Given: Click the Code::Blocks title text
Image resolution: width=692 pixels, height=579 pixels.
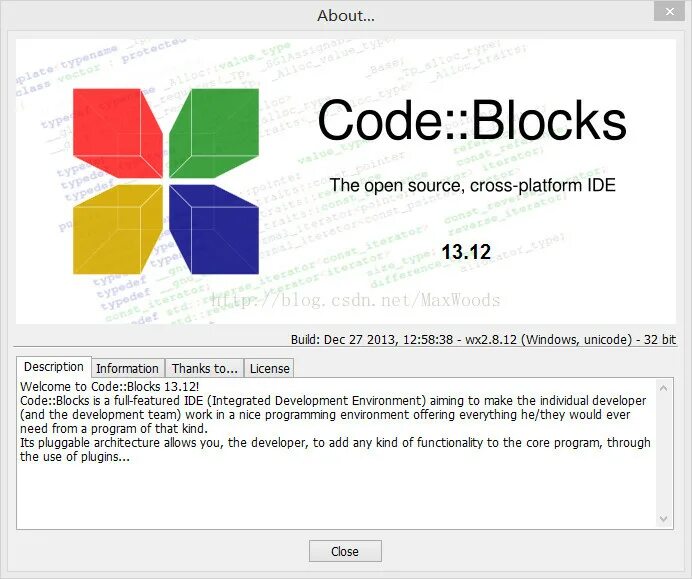Looking at the screenshot, I should (x=471, y=120).
